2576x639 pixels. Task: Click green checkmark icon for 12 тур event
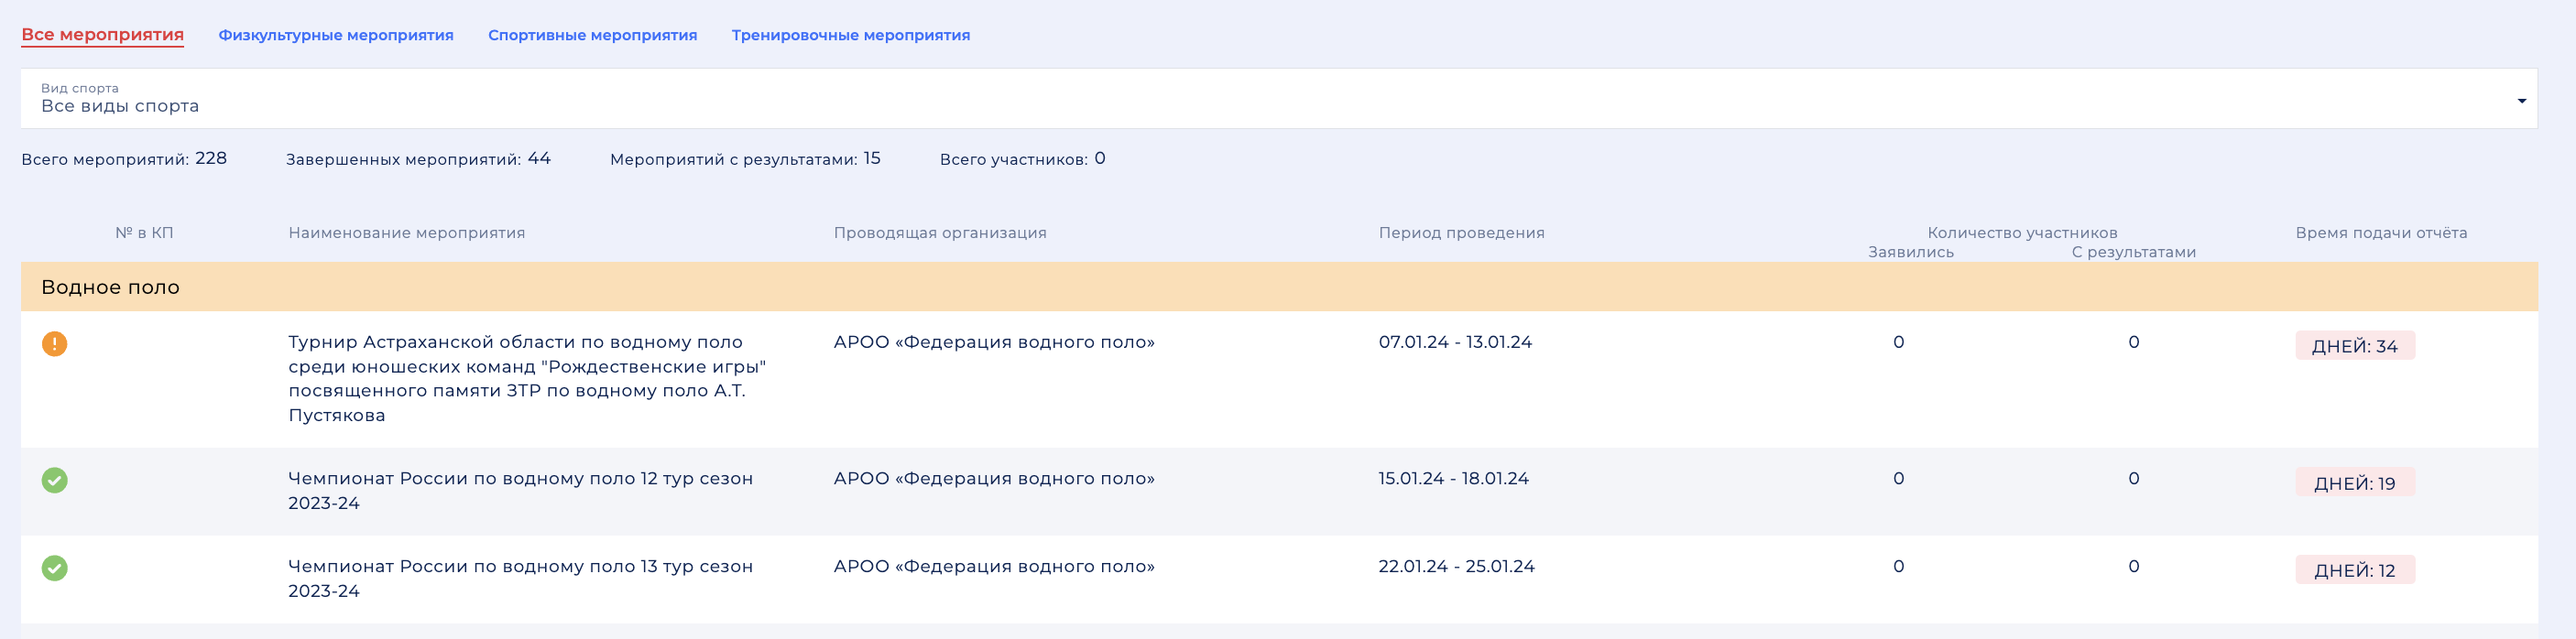click(55, 481)
